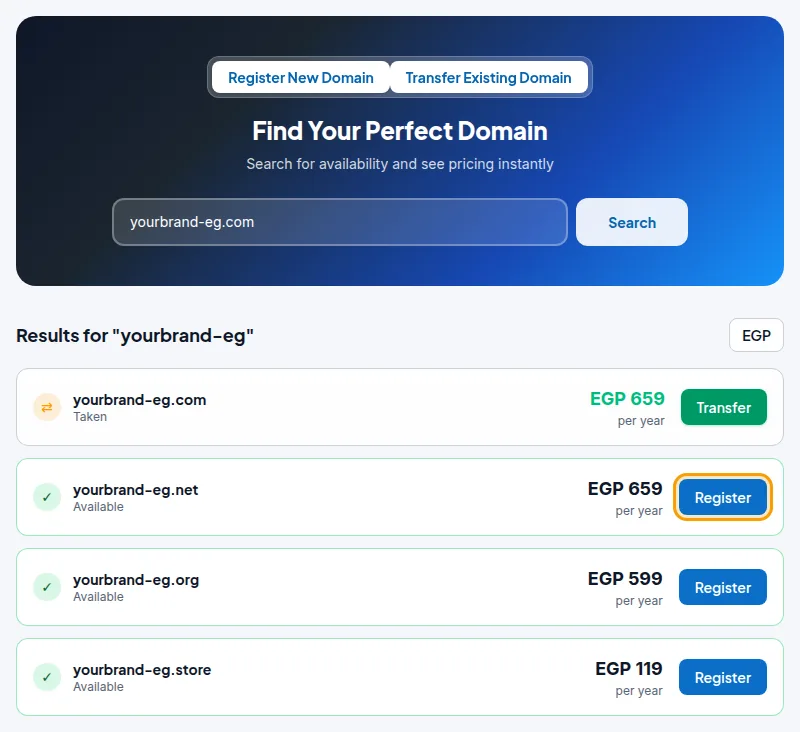Click the EGP 119 price for .store
This screenshot has width=800, height=732.
pyautogui.click(x=629, y=668)
